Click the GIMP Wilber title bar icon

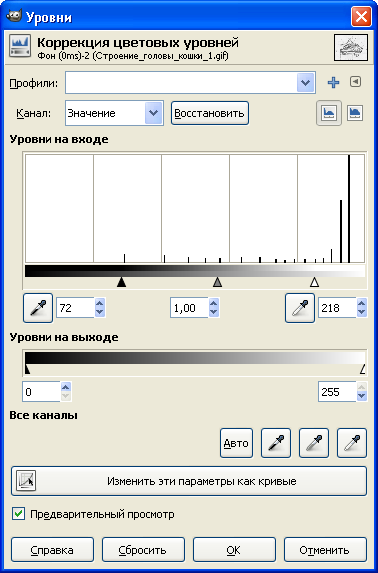14,16
